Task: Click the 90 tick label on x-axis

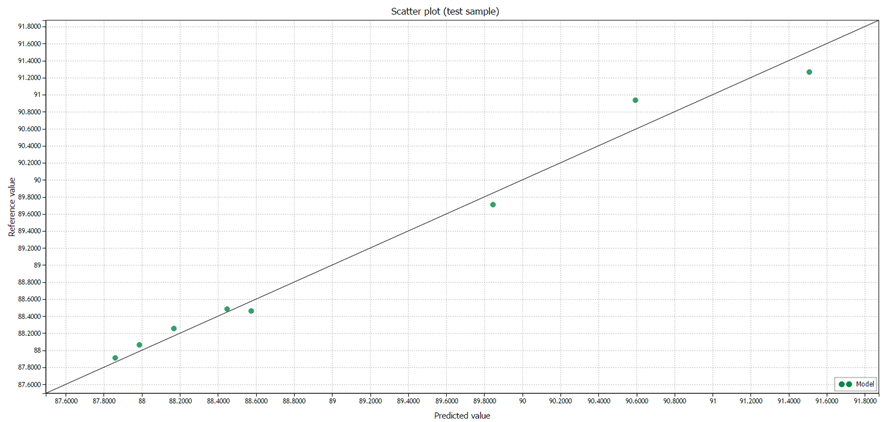Action: (x=522, y=401)
